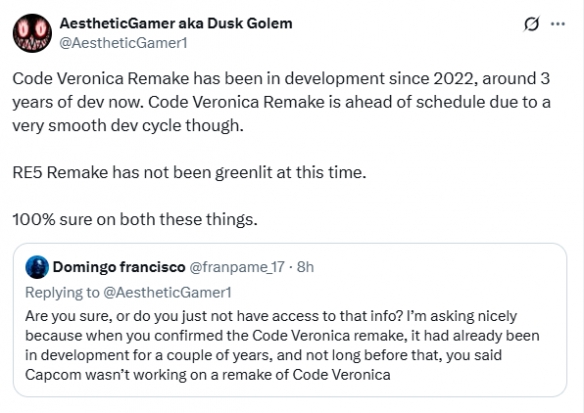Screen dimensions: 584x413
Task: Click the quoted text line starting Are you sure
Action: click(x=271, y=316)
